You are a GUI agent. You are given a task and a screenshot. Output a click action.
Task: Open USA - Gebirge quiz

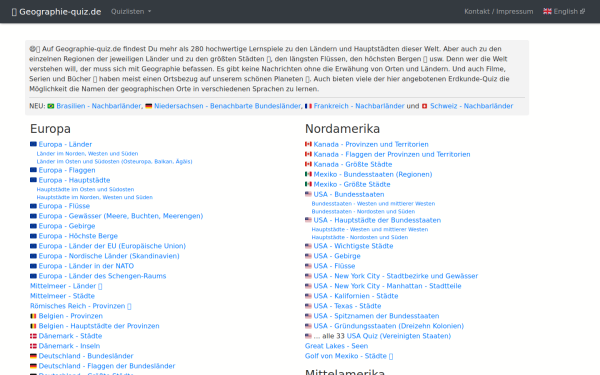337,256
